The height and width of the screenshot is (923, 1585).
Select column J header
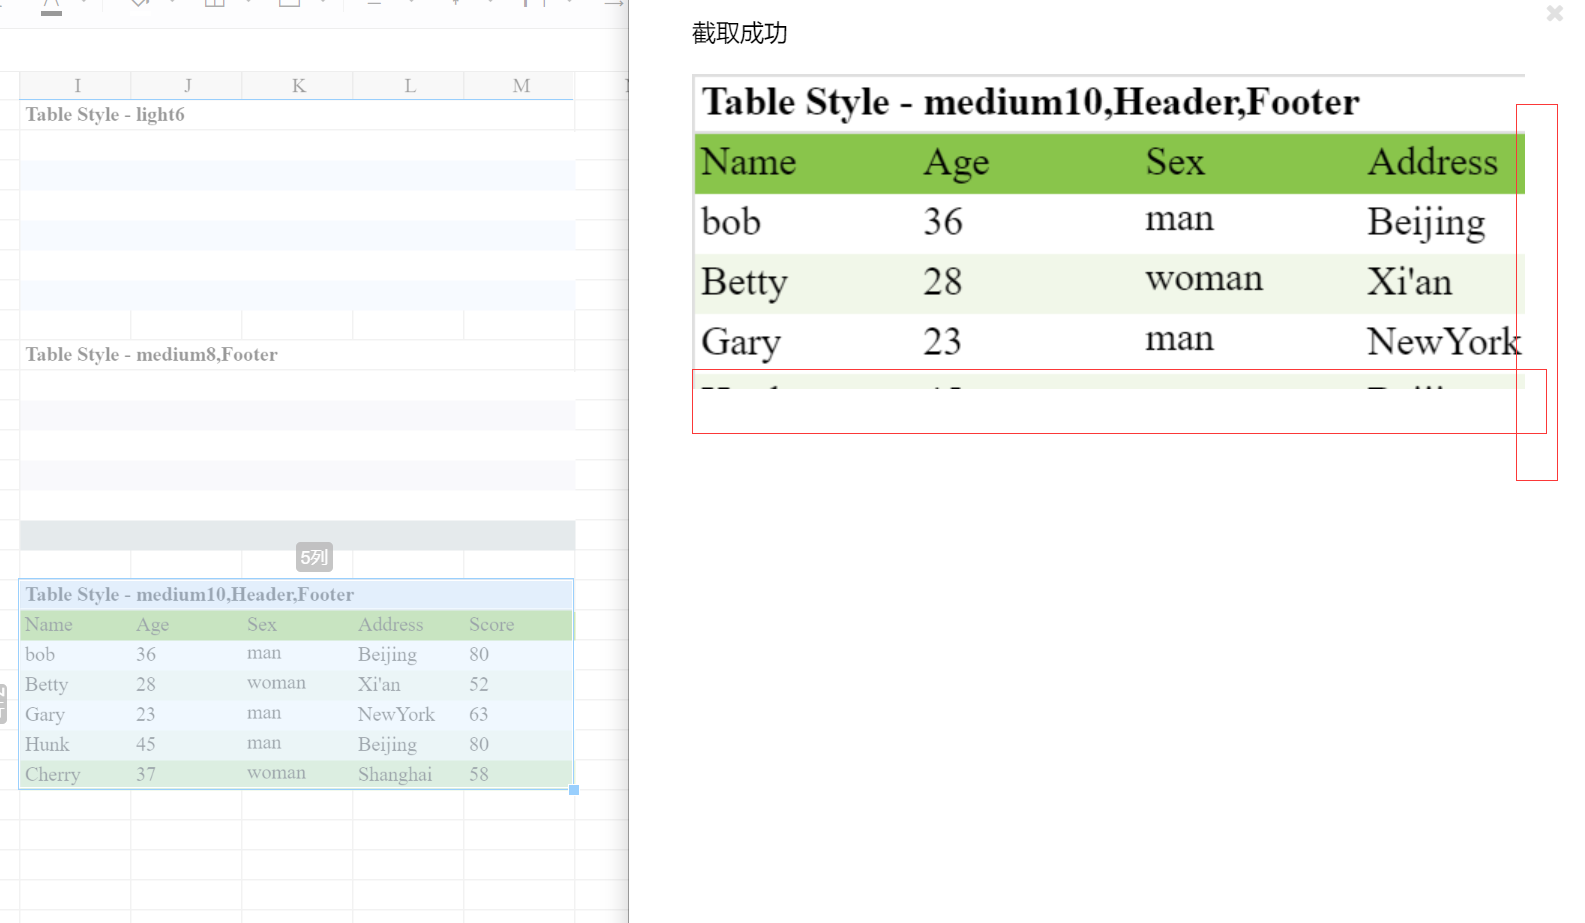tap(187, 85)
